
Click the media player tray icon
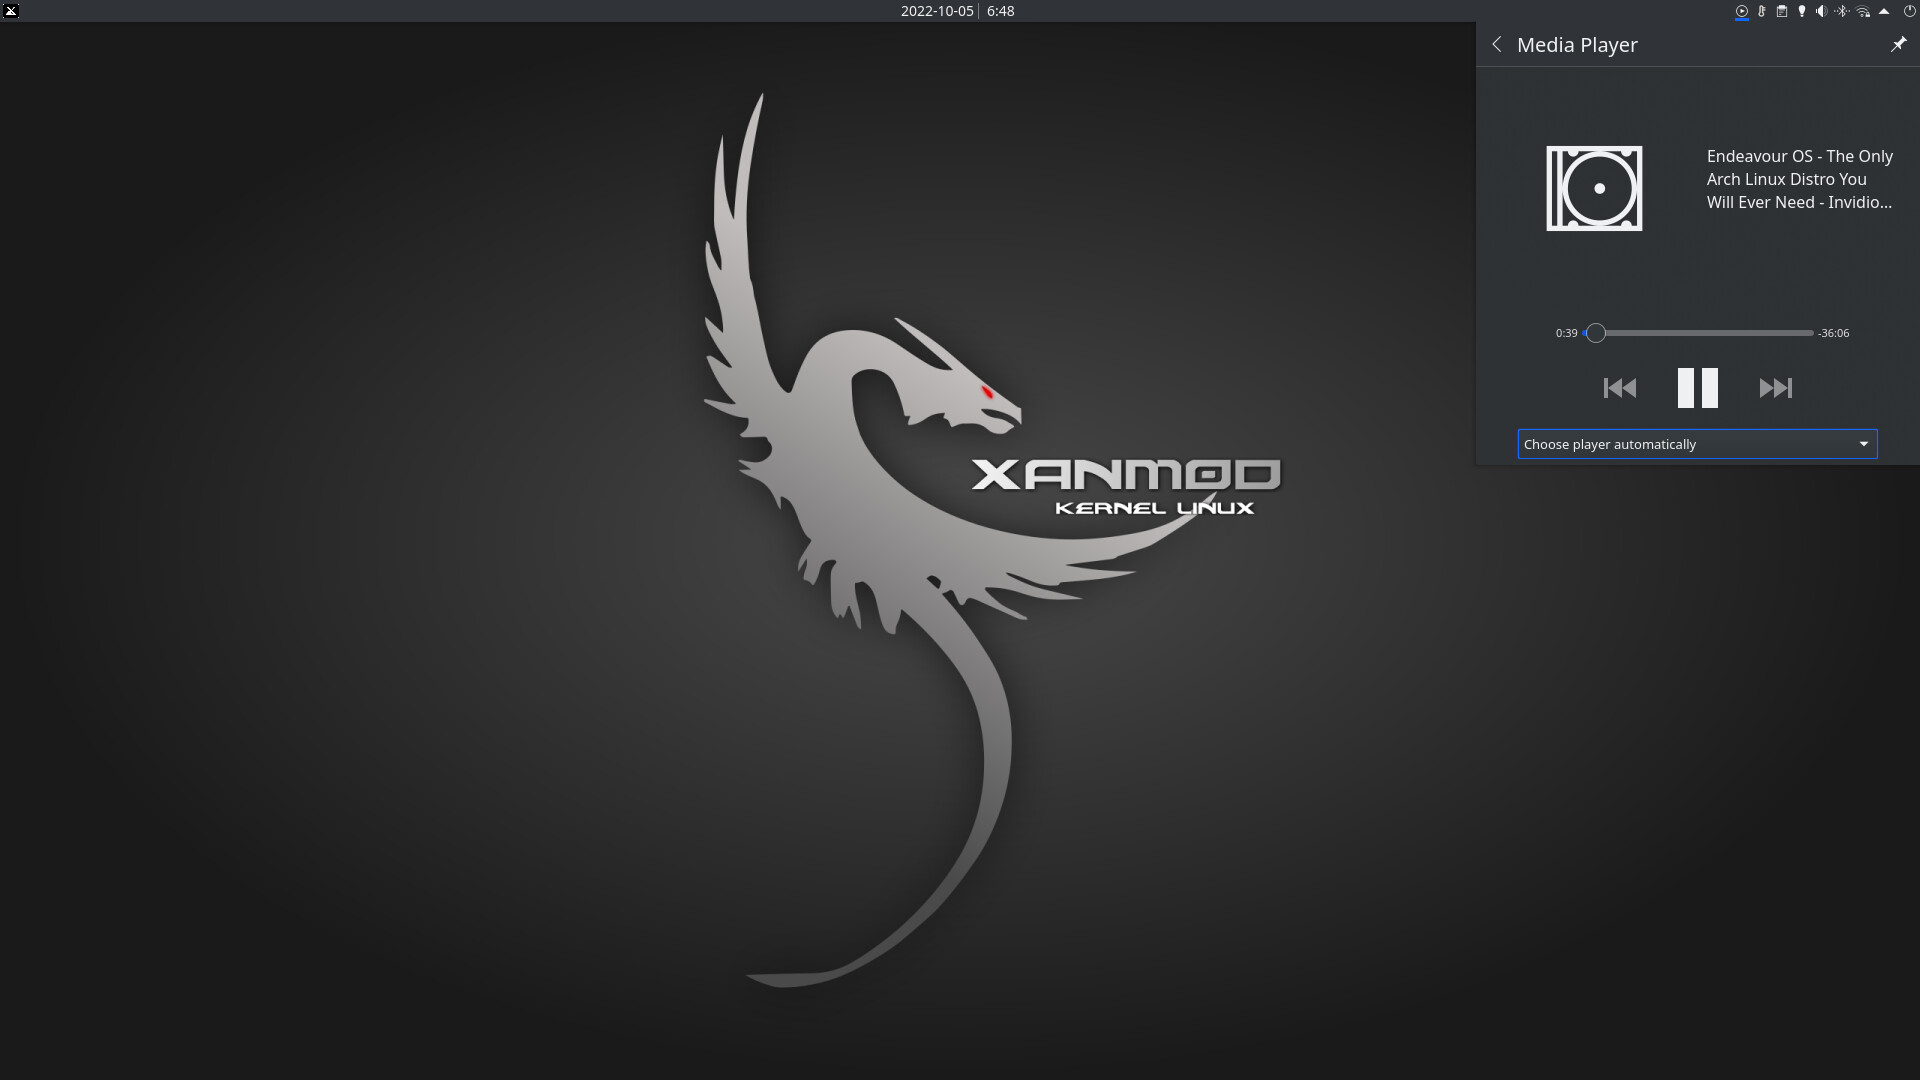click(1742, 11)
